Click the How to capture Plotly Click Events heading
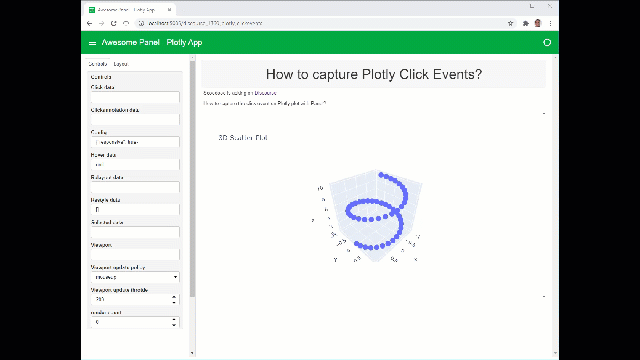This screenshot has width=640, height=360. pos(374,74)
